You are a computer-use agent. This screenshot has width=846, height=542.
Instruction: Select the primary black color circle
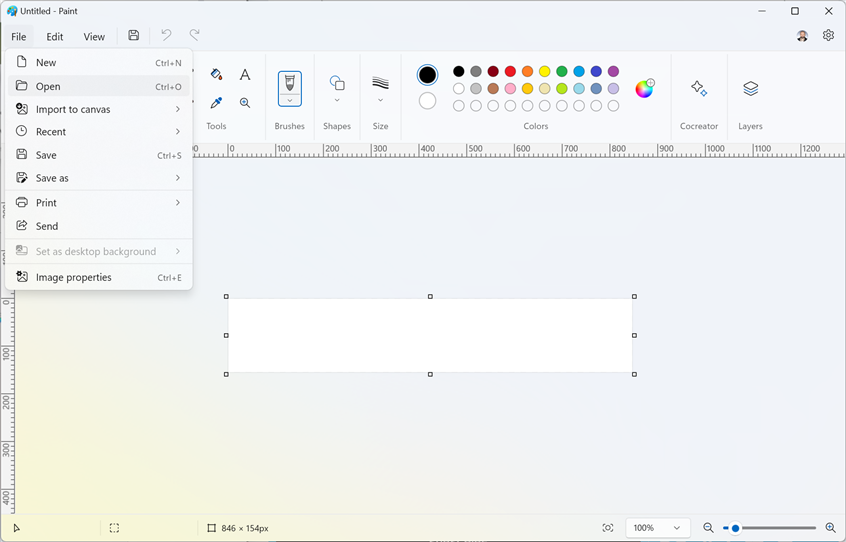(x=427, y=75)
